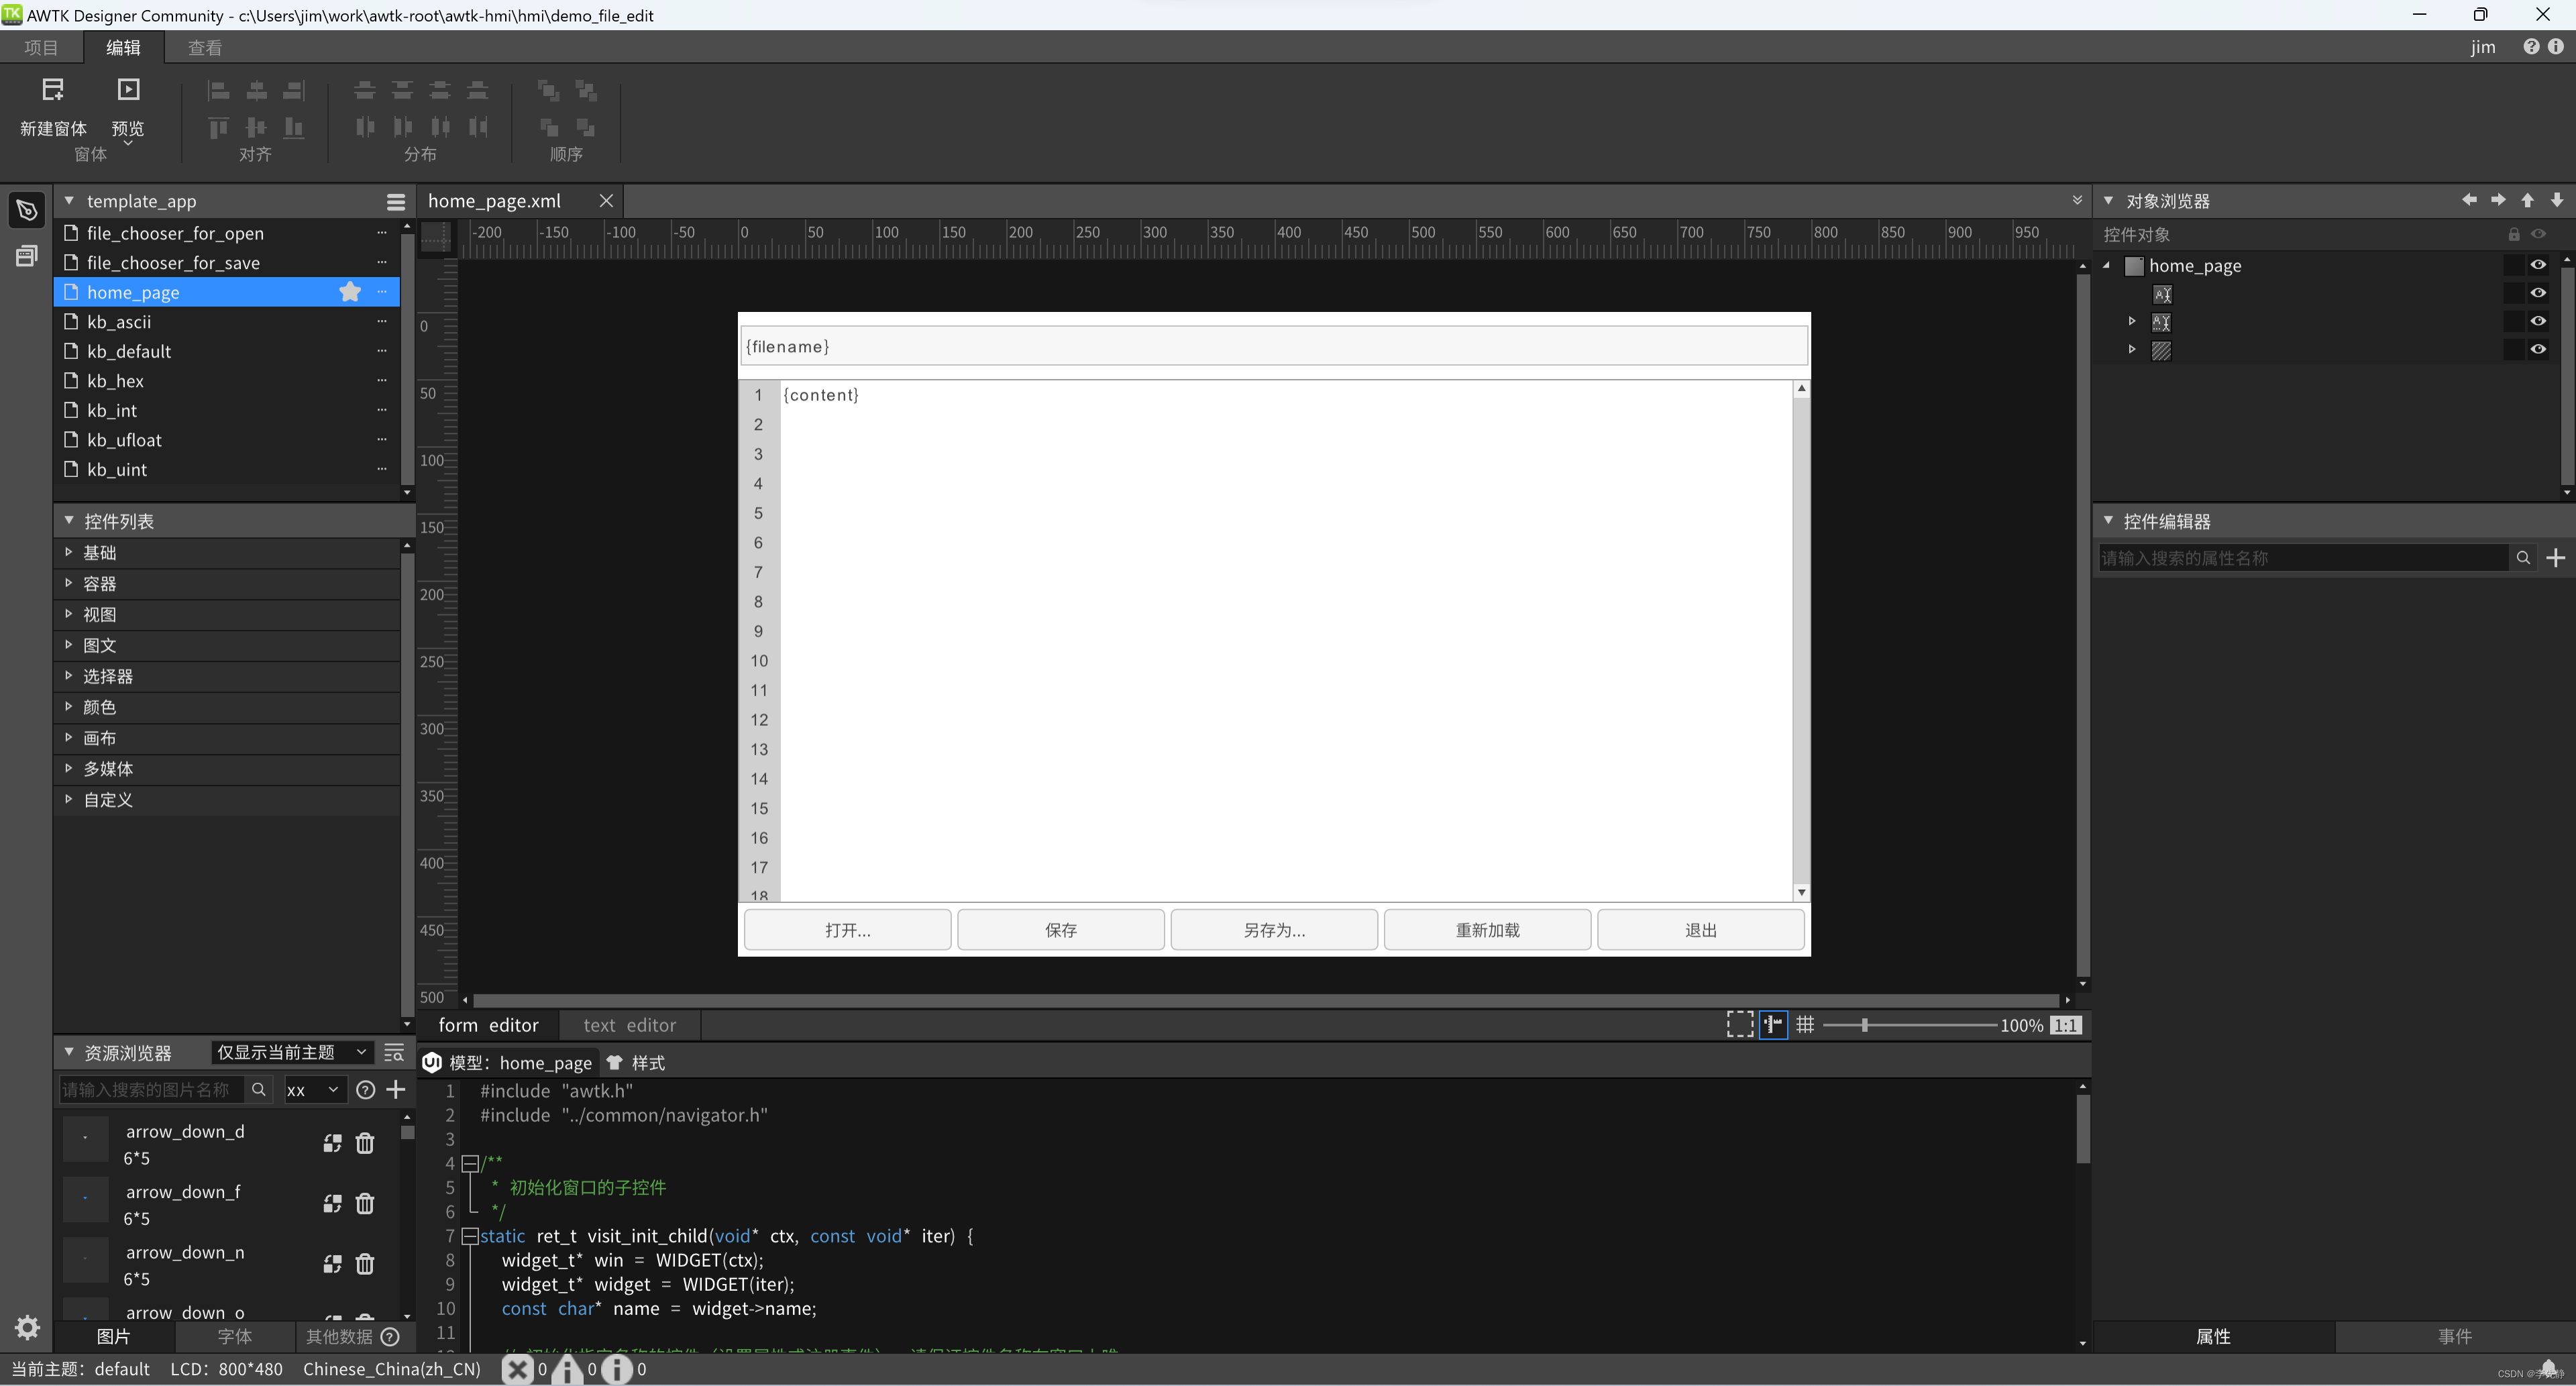Click the first icon in the 顺序 order group
This screenshot has height=1386, width=2576.
click(548, 91)
